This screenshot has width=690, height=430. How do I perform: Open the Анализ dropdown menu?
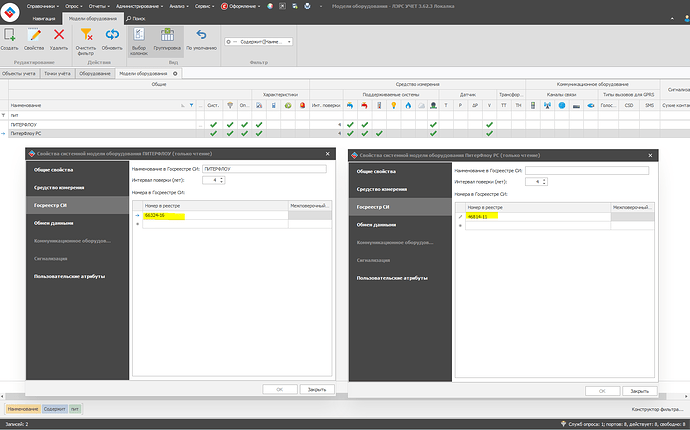tap(179, 6)
